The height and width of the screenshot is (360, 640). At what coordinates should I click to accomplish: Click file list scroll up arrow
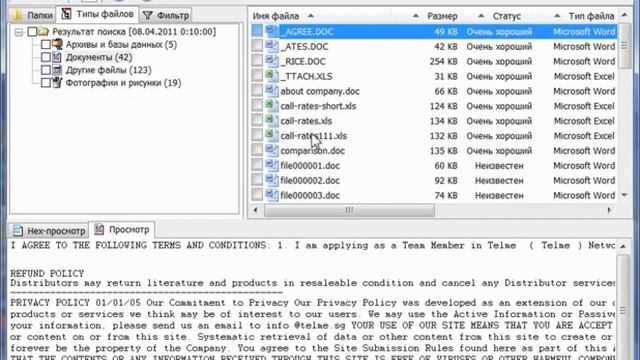tap(624, 16)
